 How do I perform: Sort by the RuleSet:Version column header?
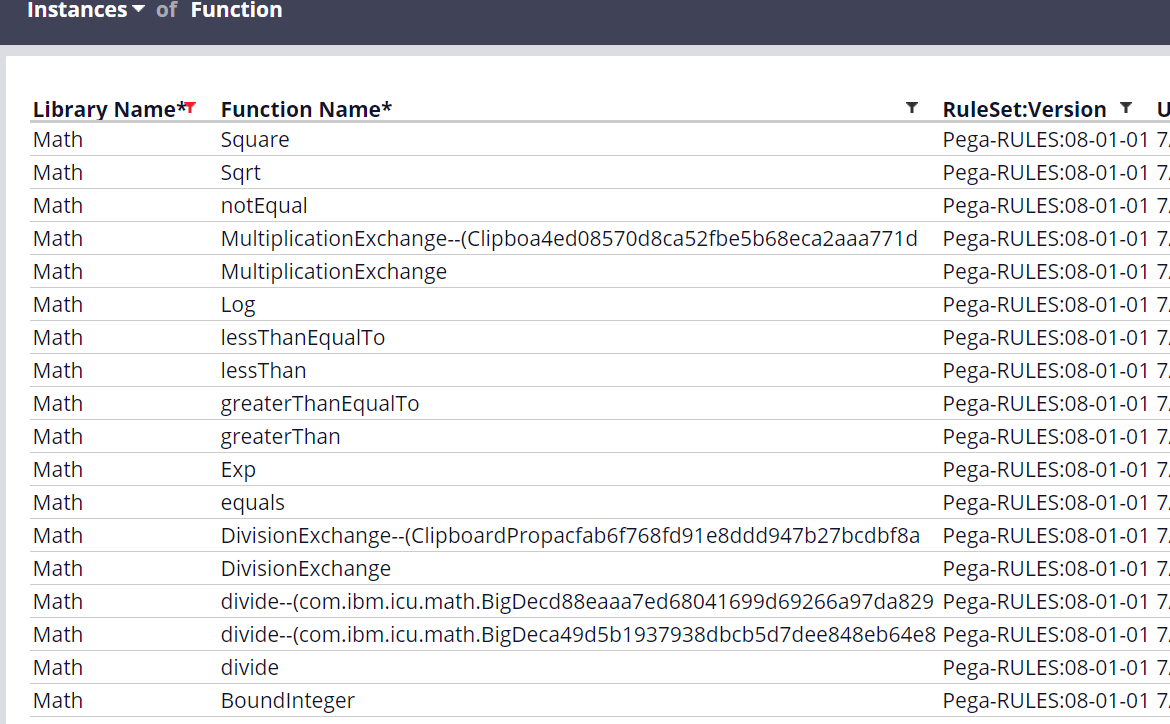pos(1024,110)
